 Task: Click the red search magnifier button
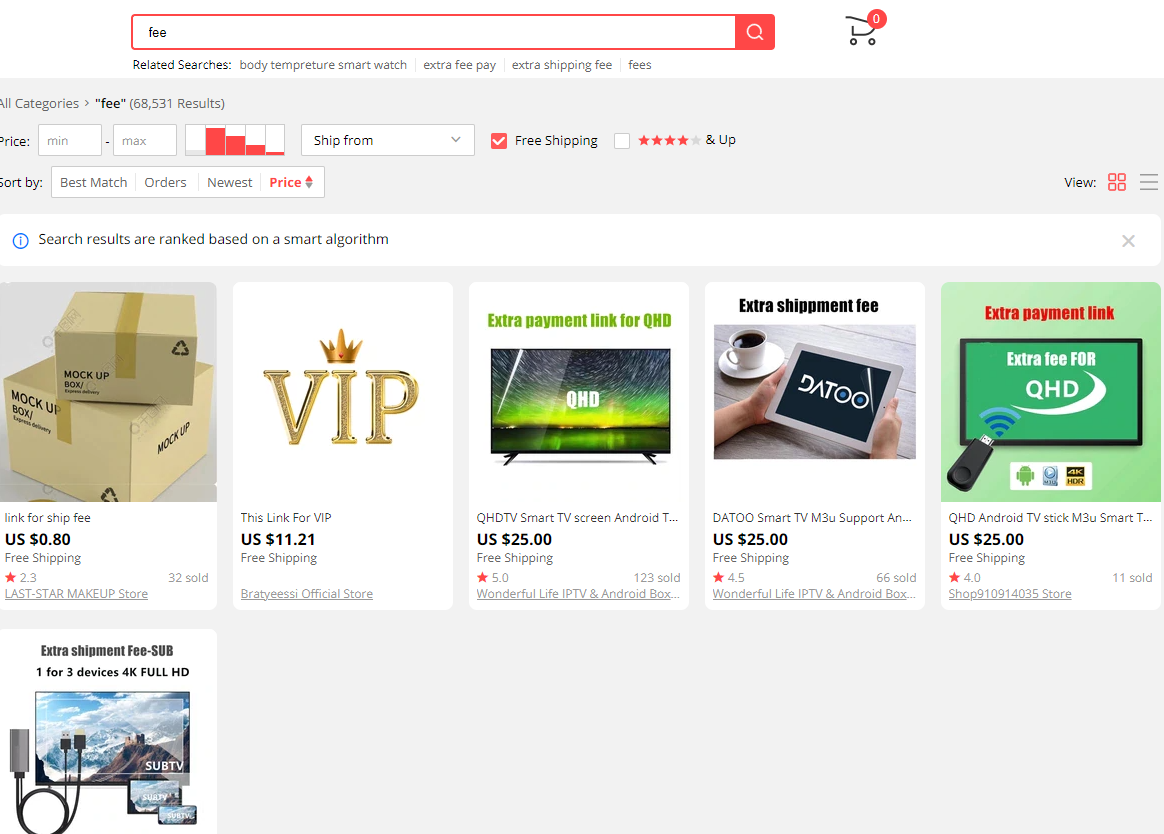[x=754, y=32]
